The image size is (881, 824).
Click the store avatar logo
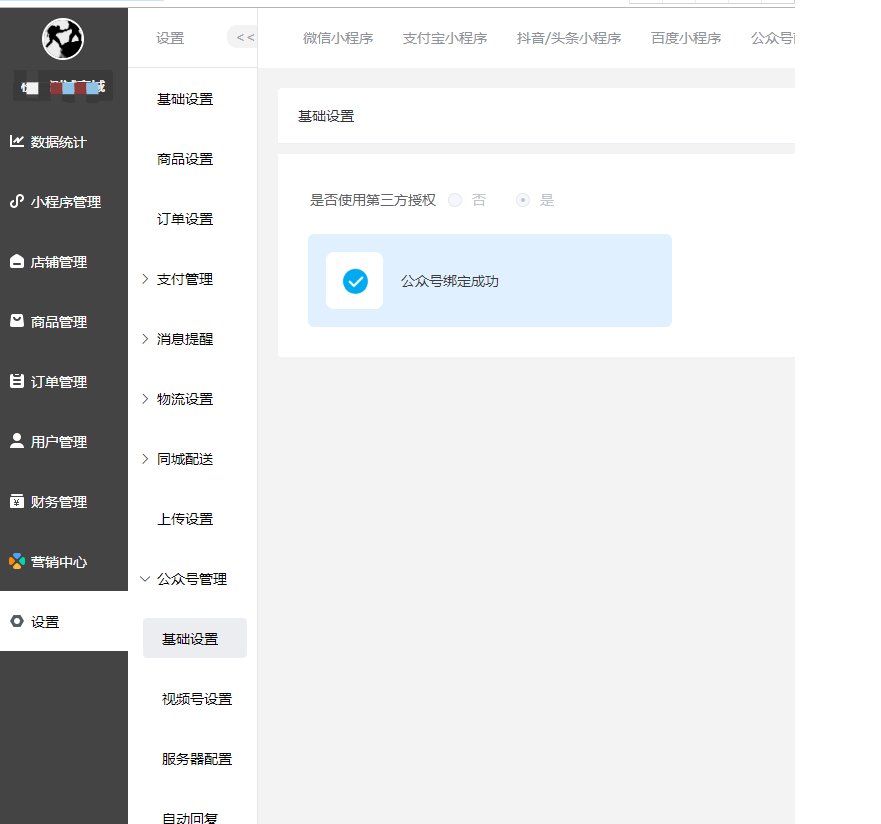tap(63, 39)
